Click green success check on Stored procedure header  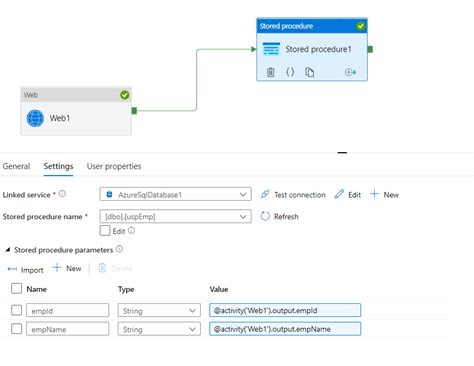[360, 26]
